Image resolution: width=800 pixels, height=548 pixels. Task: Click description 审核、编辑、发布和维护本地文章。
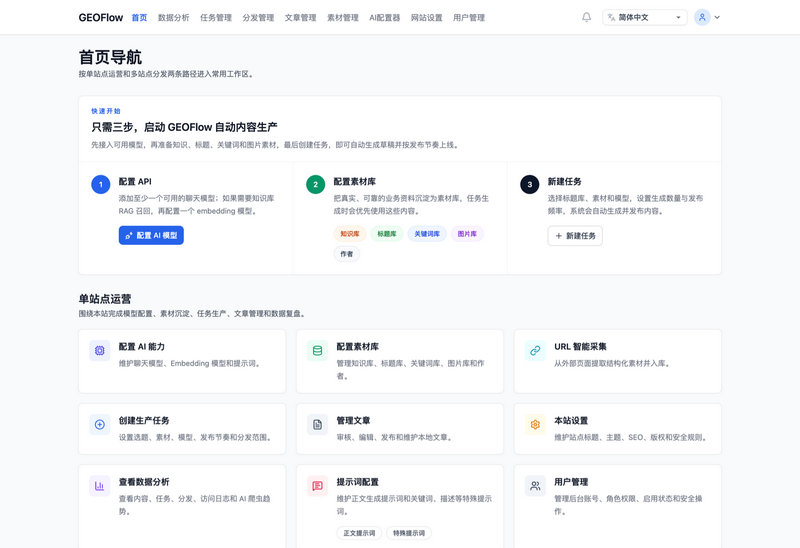pos(394,437)
